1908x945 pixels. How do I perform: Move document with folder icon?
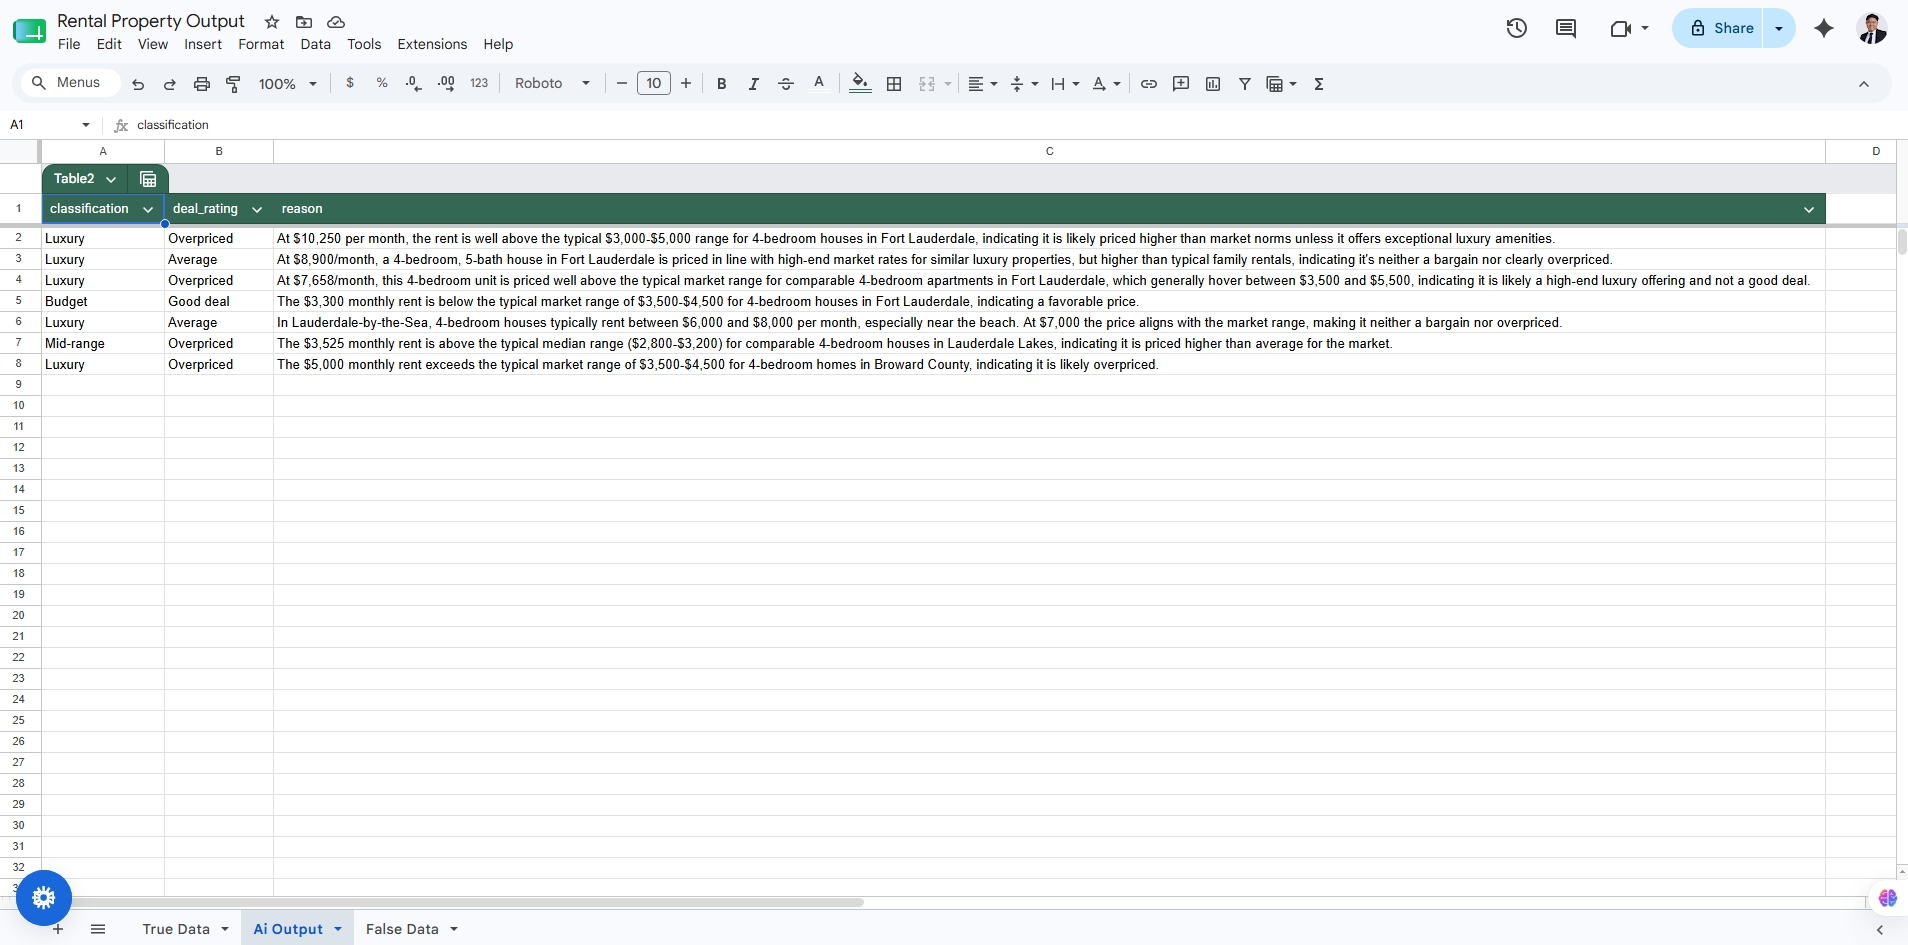pos(304,22)
